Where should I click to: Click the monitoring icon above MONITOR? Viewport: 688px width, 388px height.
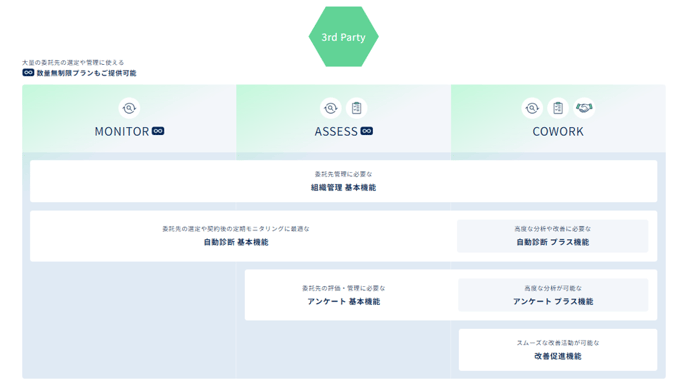(x=129, y=108)
